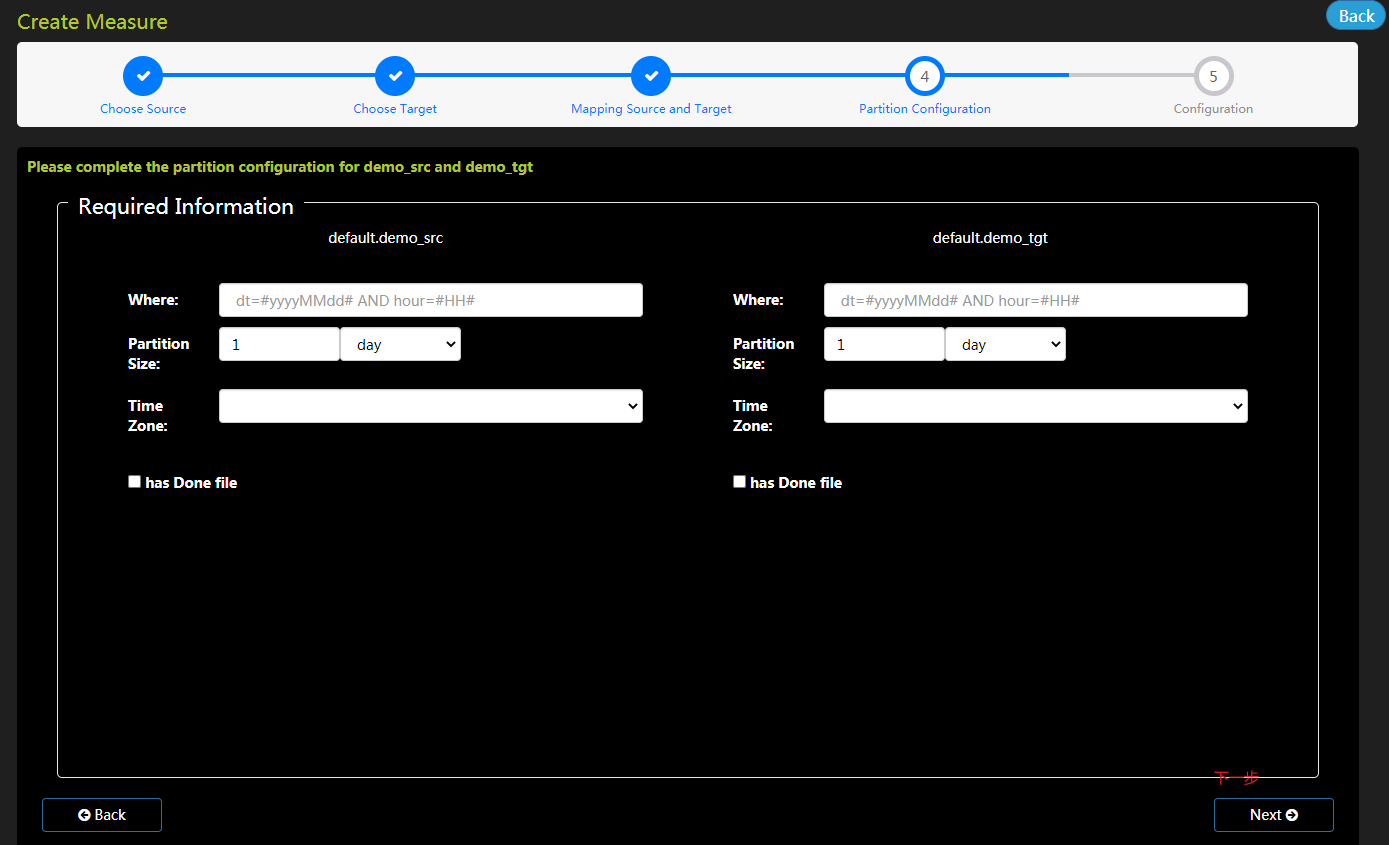Select step 4 Partition Configuration circle
1389x845 pixels.
[x=925, y=76]
